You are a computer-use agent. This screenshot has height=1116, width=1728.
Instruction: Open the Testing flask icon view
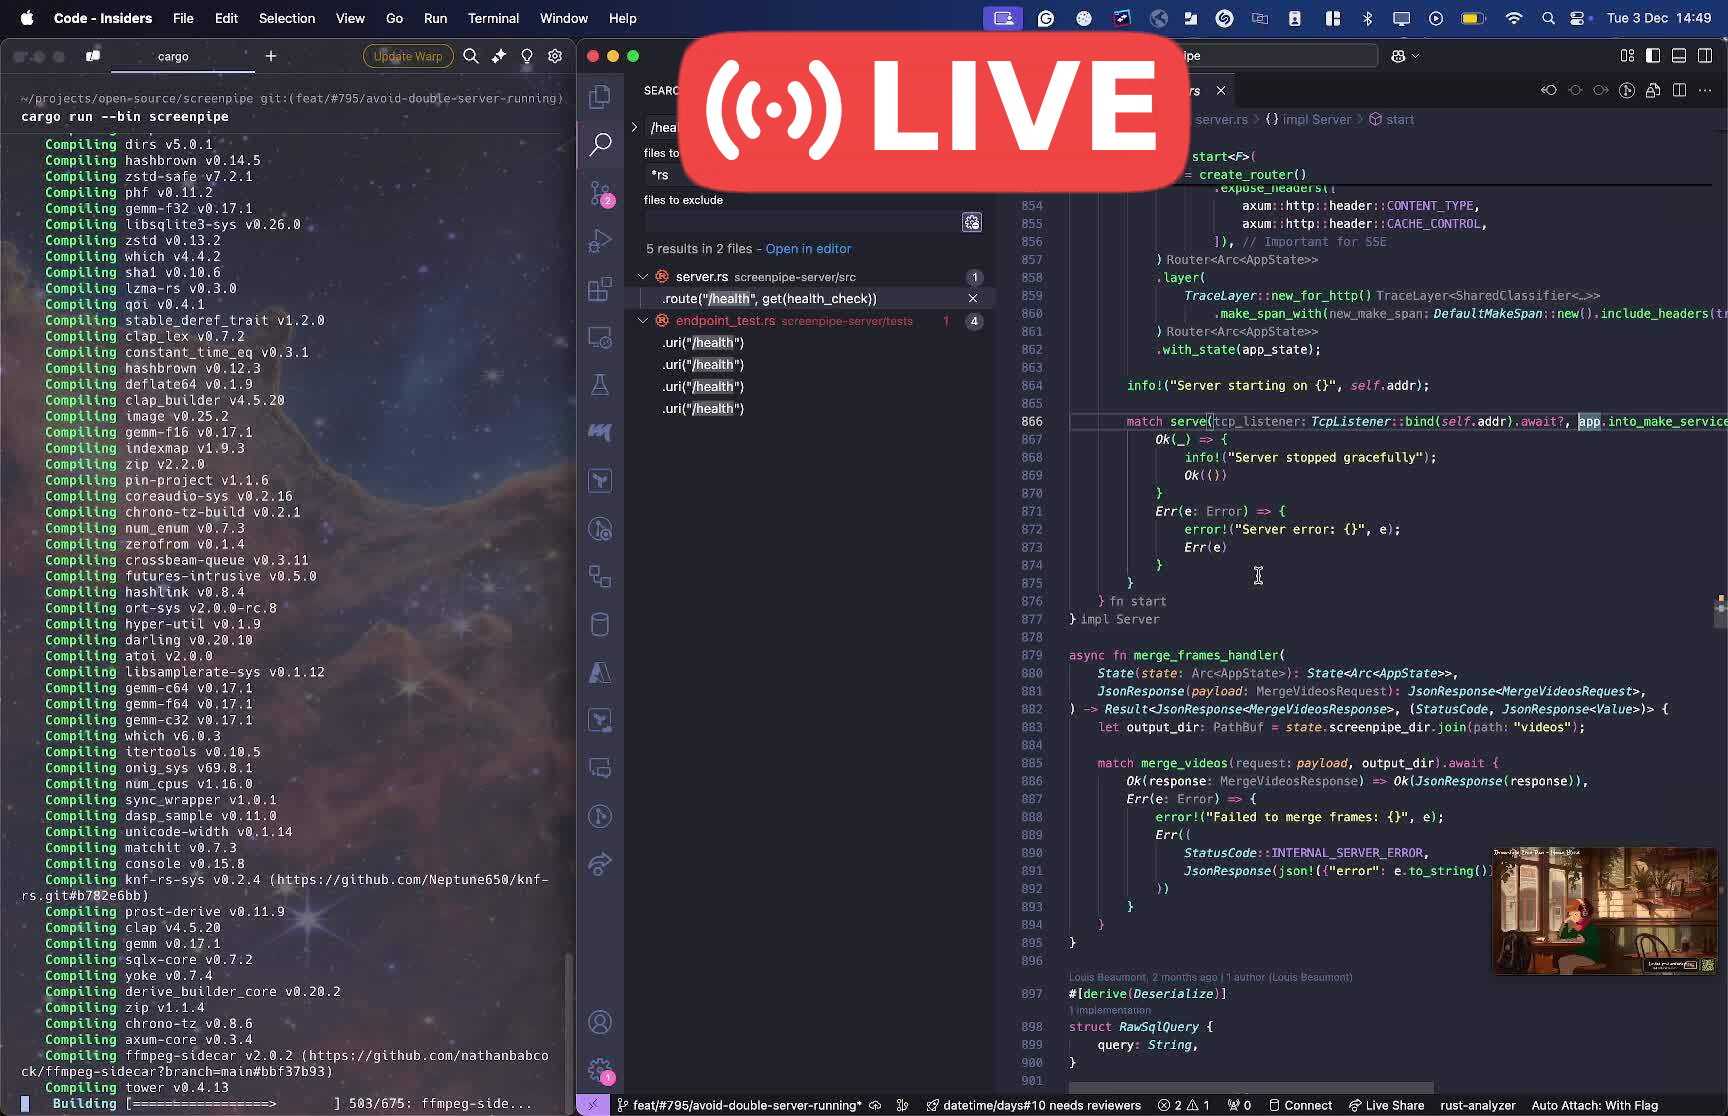[x=600, y=385]
